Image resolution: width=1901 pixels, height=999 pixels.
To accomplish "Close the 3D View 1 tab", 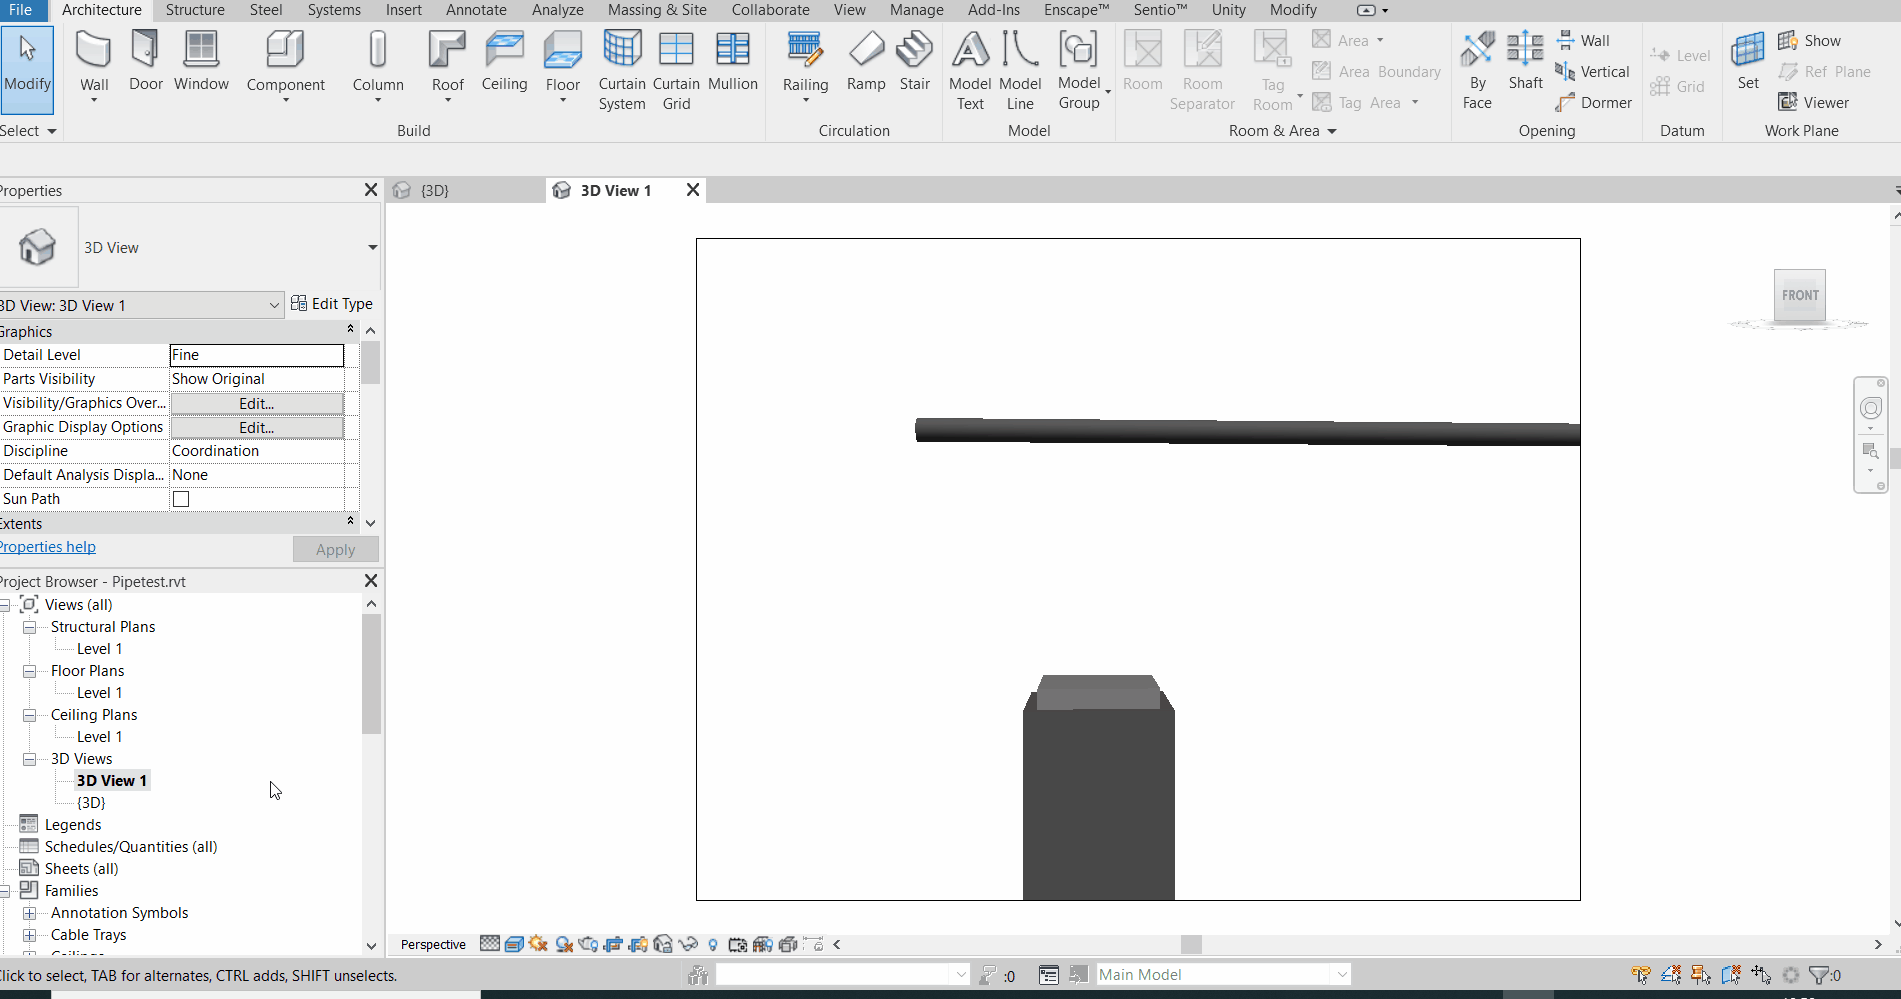I will [692, 190].
